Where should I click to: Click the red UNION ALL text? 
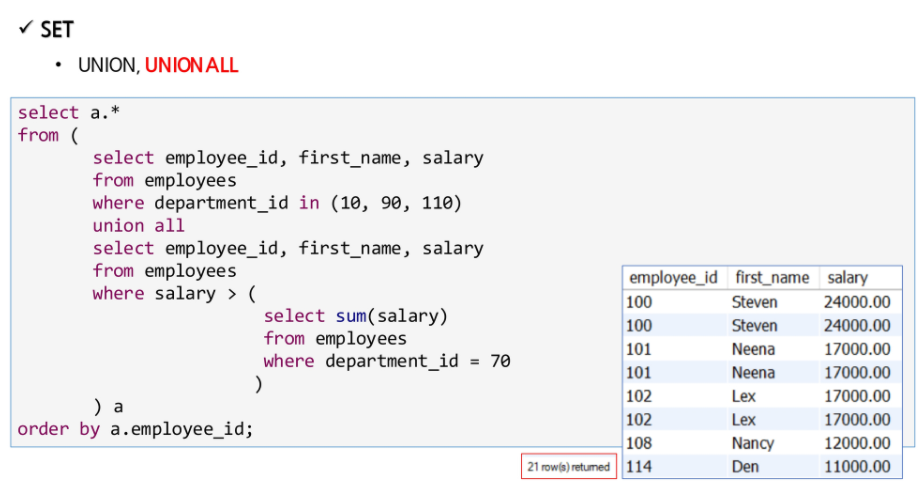click(x=191, y=65)
